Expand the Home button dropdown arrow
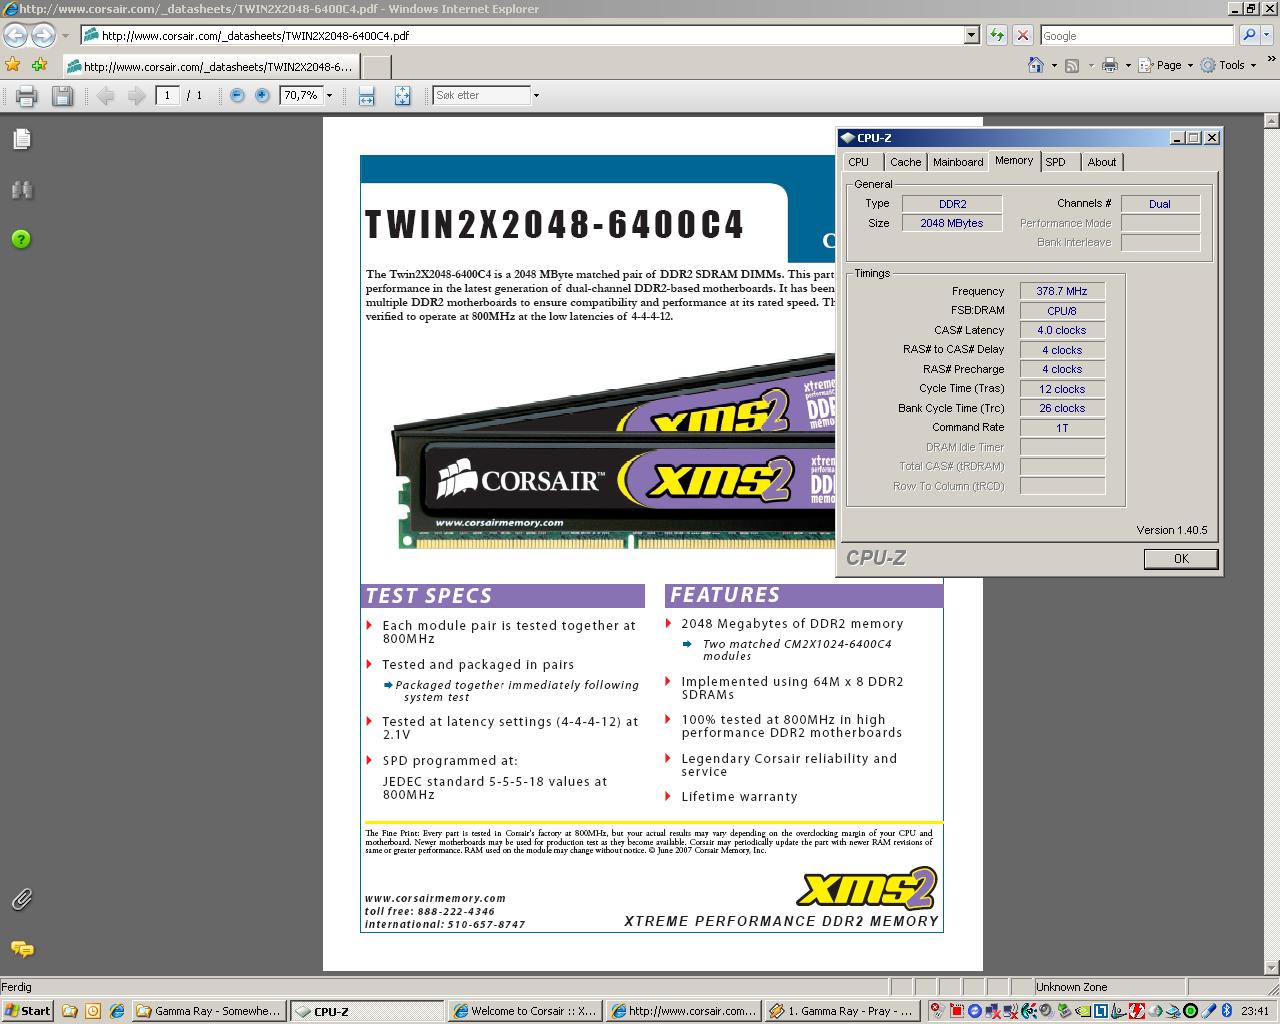Viewport: 1280px width, 1024px height. tap(1054, 65)
